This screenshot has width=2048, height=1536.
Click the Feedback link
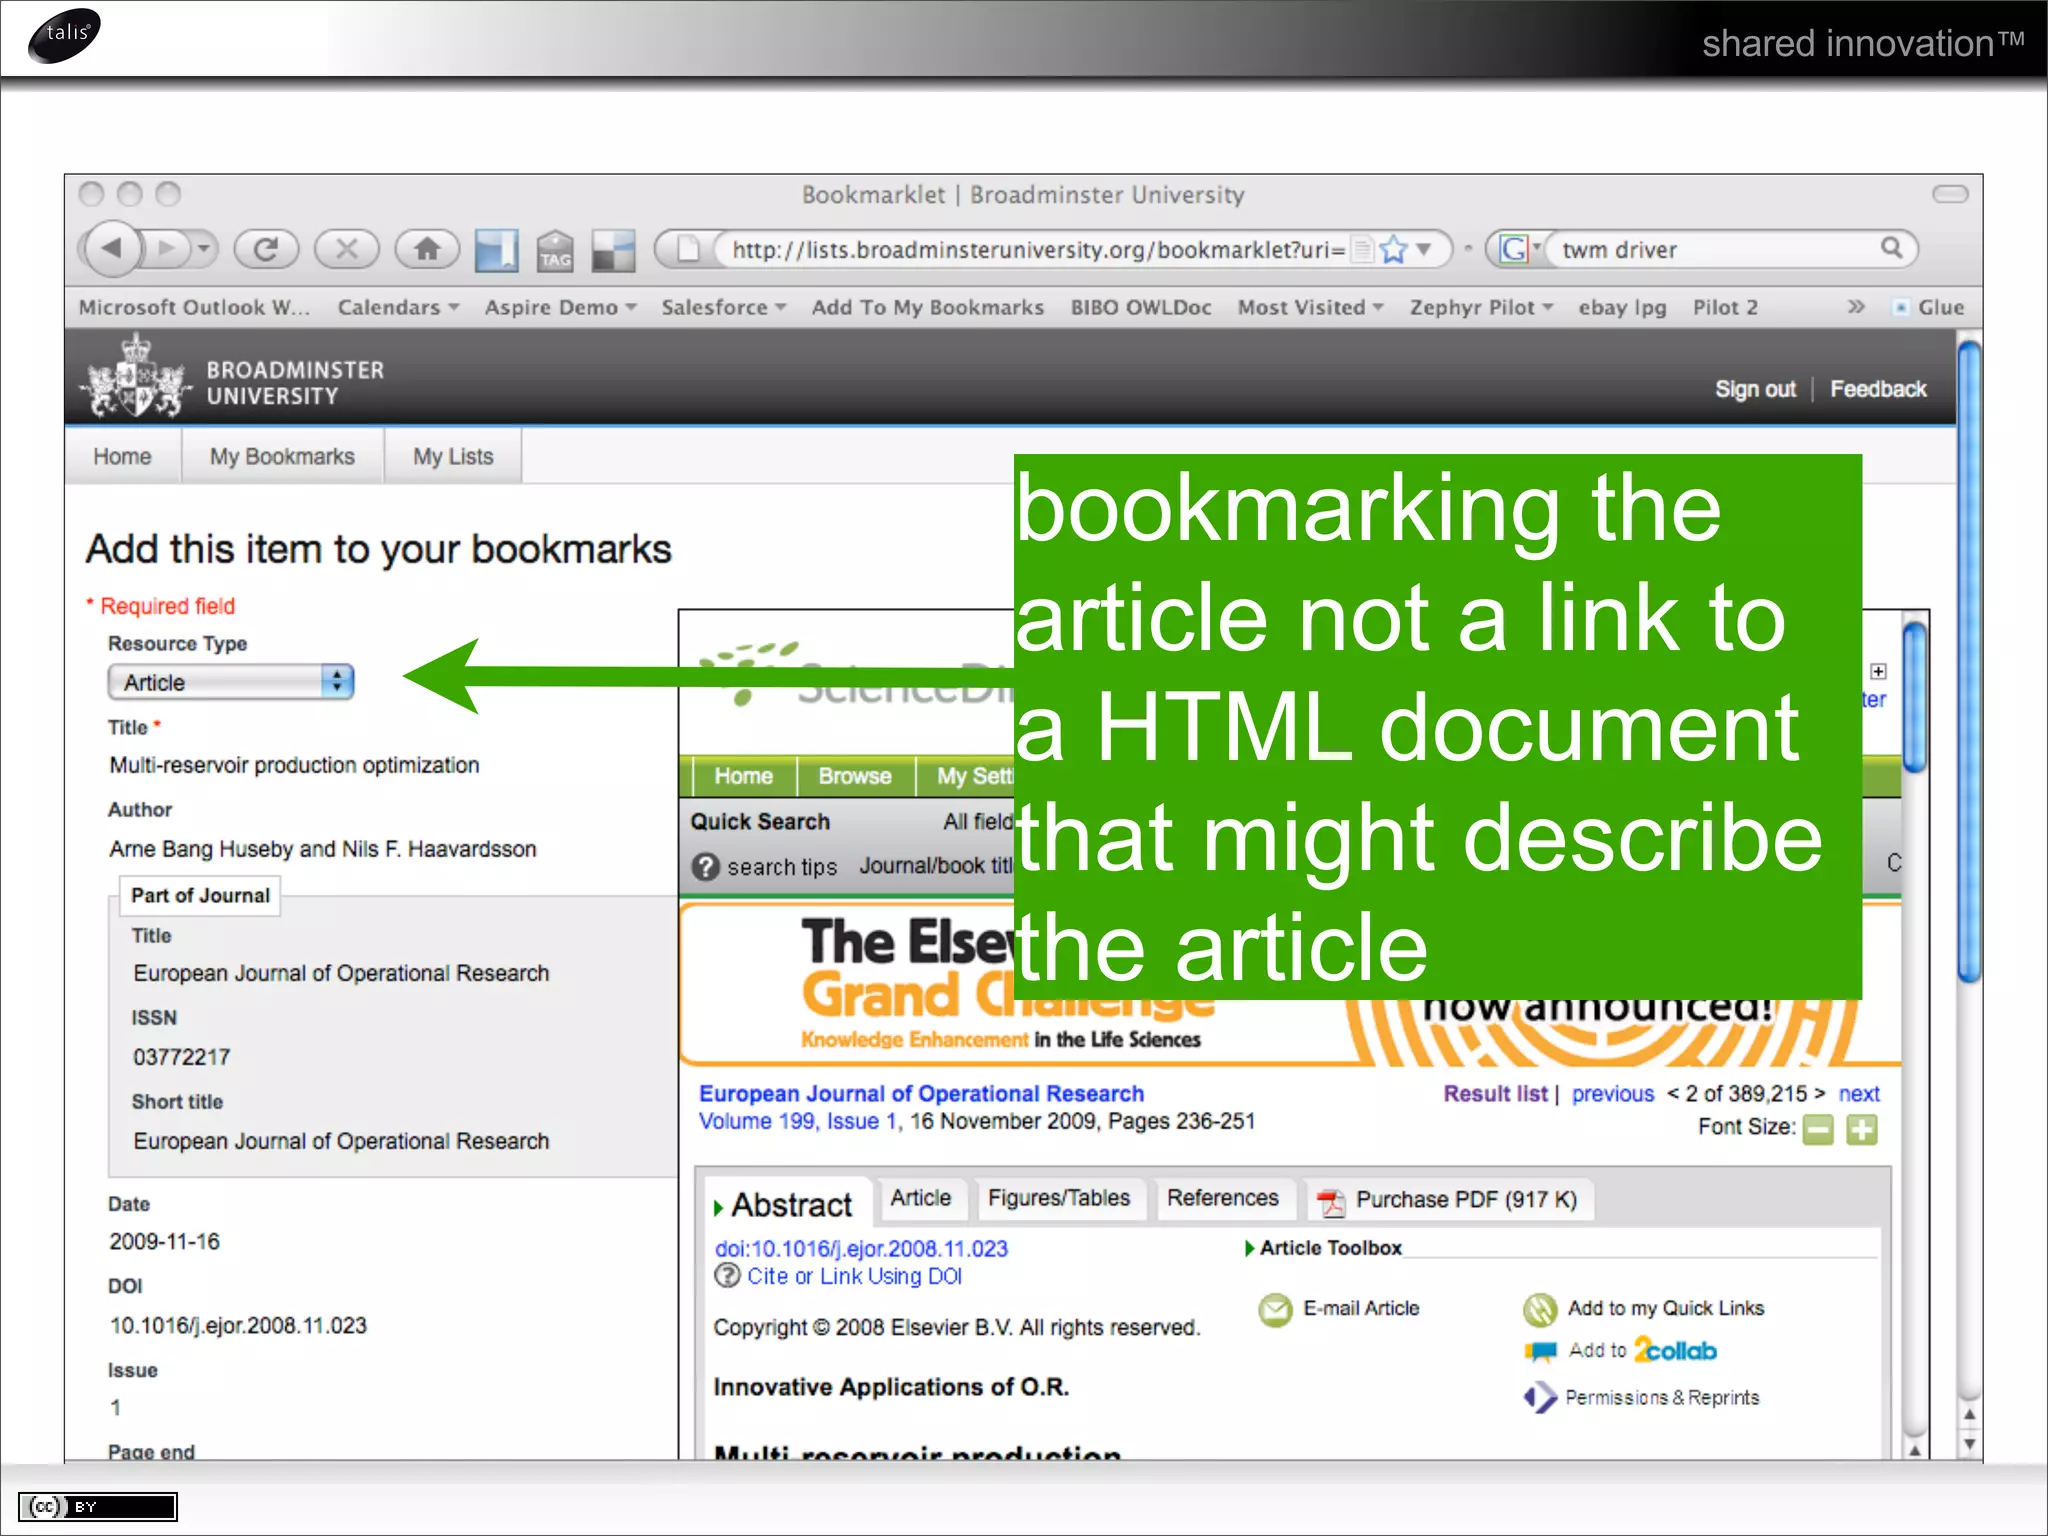point(1878,389)
